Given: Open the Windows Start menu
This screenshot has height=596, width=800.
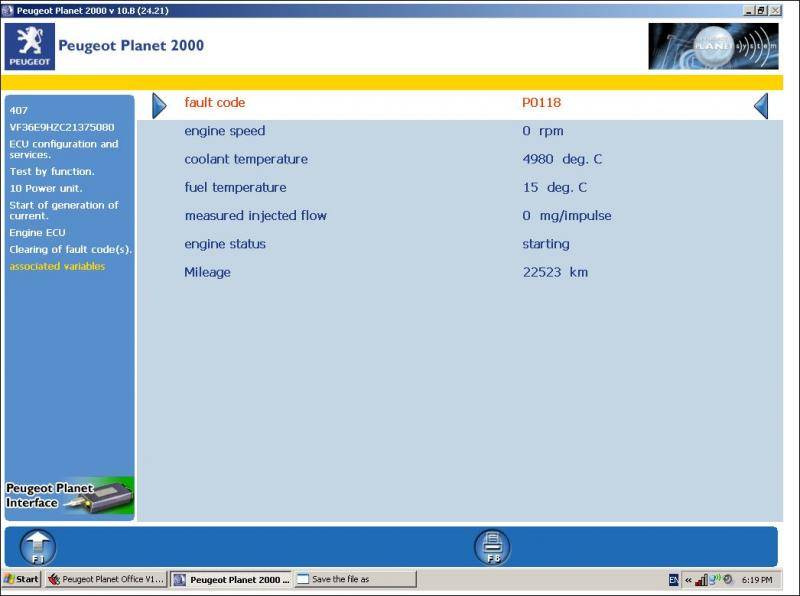Looking at the screenshot, I should click(21, 579).
